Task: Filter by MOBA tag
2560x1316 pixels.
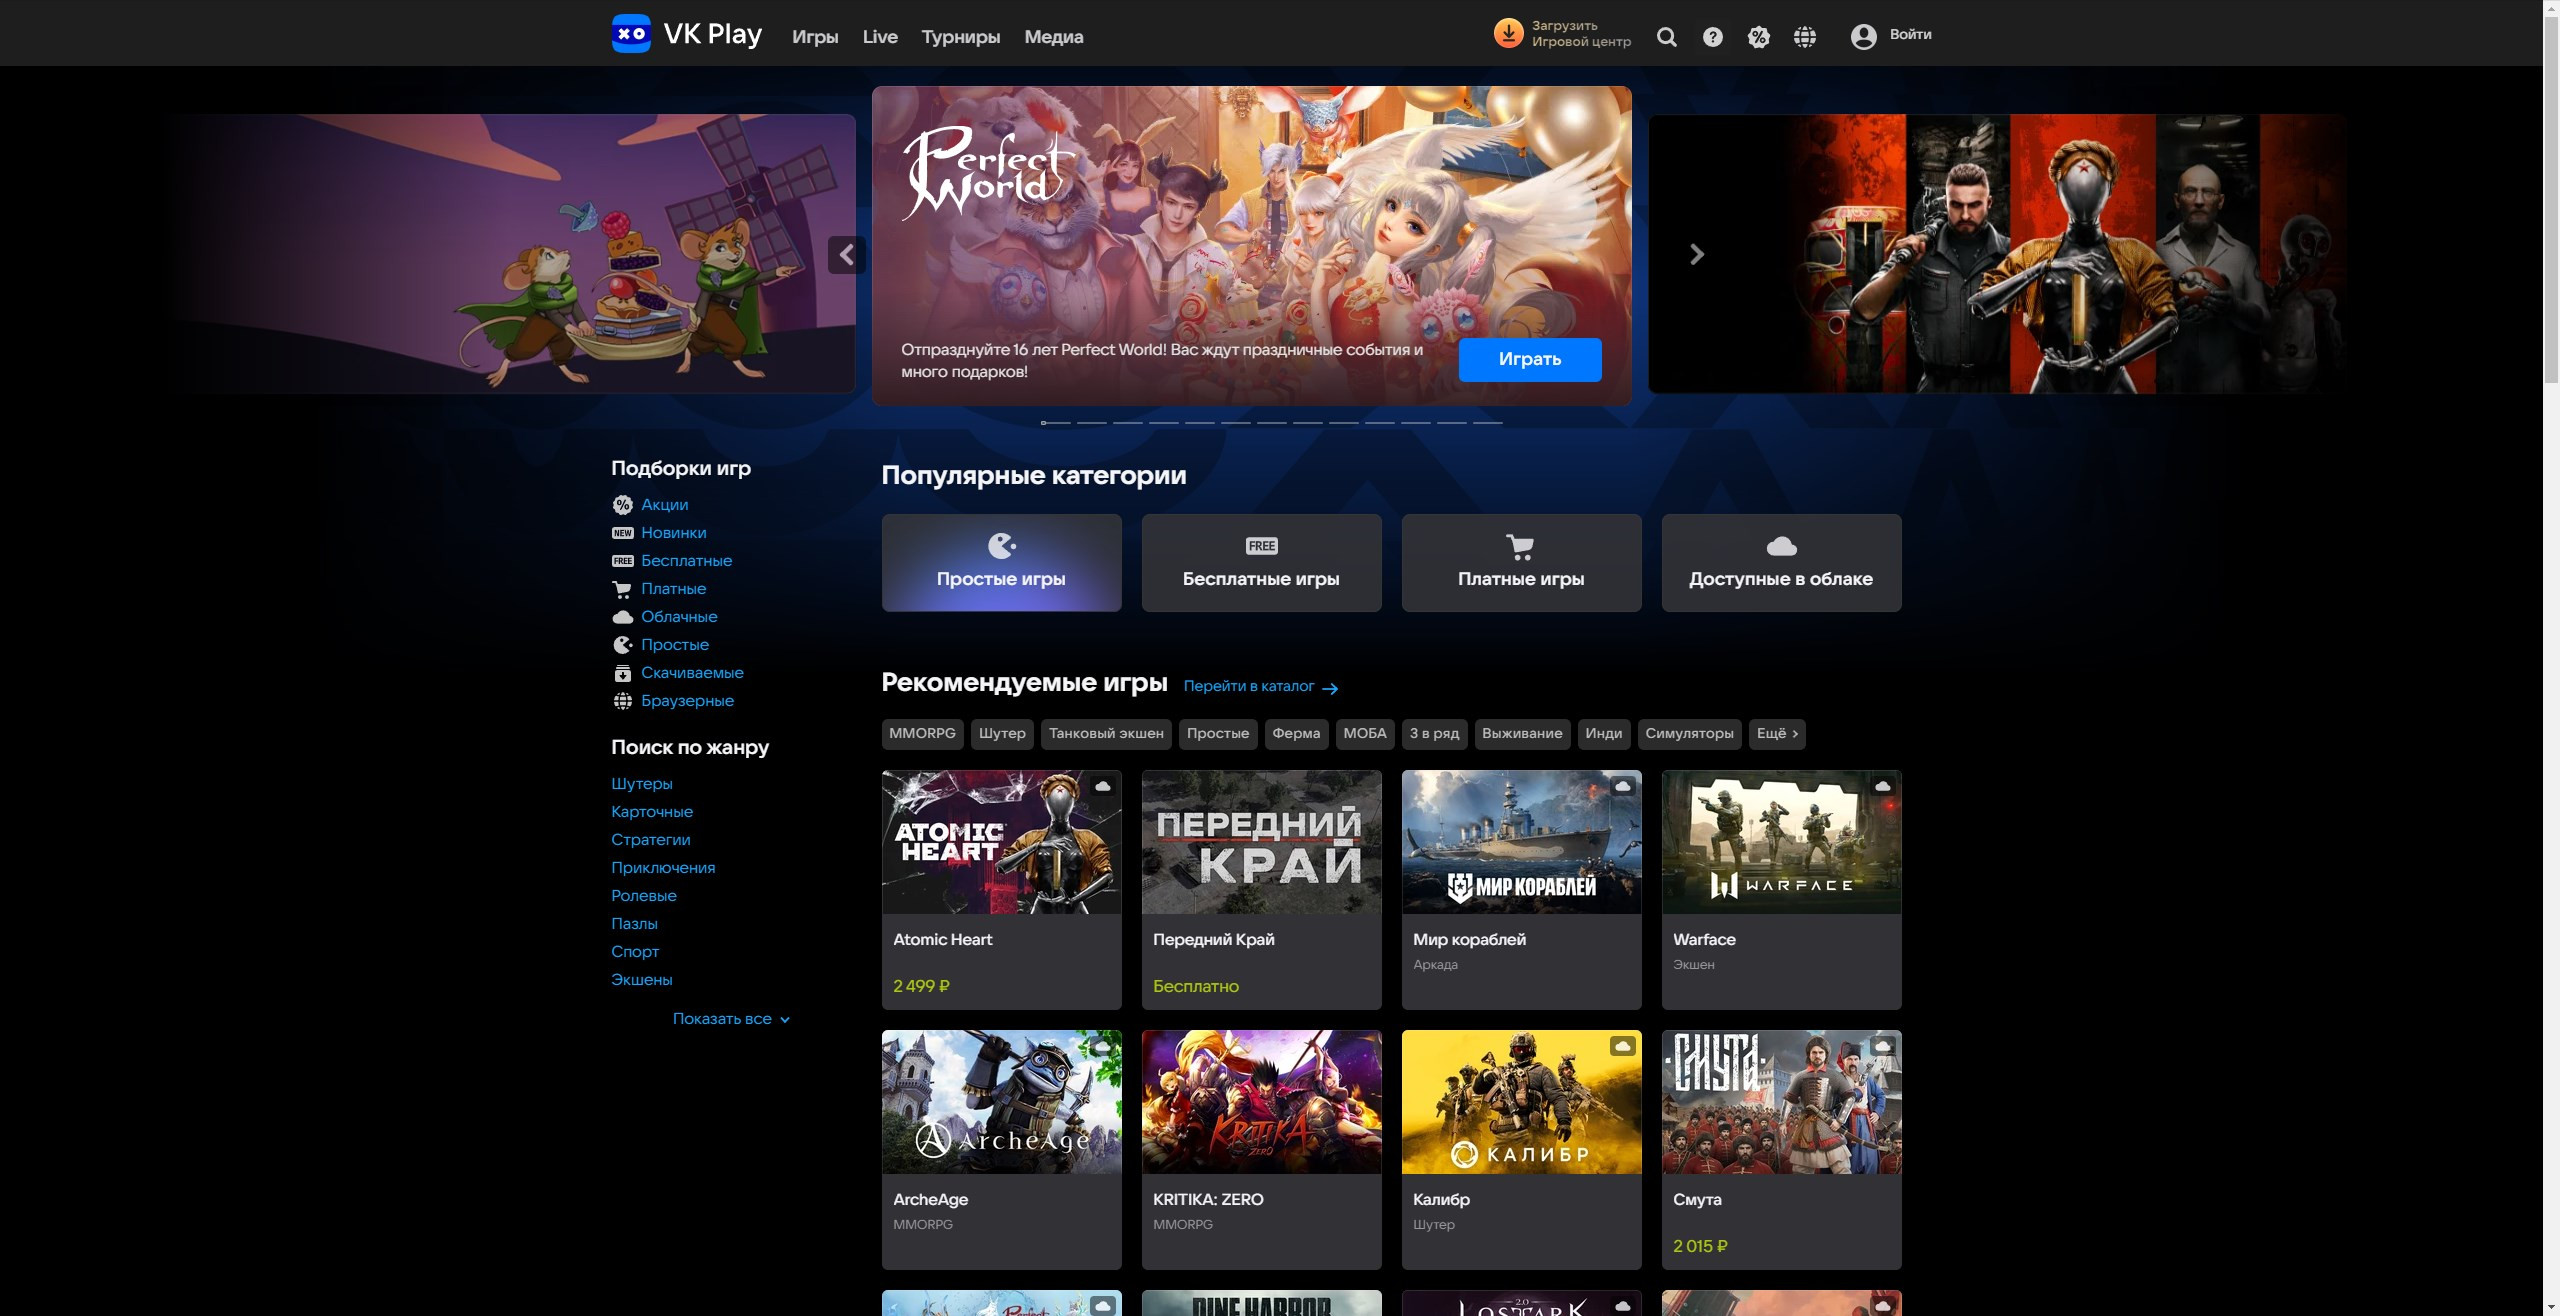Action: pyautogui.click(x=1365, y=734)
